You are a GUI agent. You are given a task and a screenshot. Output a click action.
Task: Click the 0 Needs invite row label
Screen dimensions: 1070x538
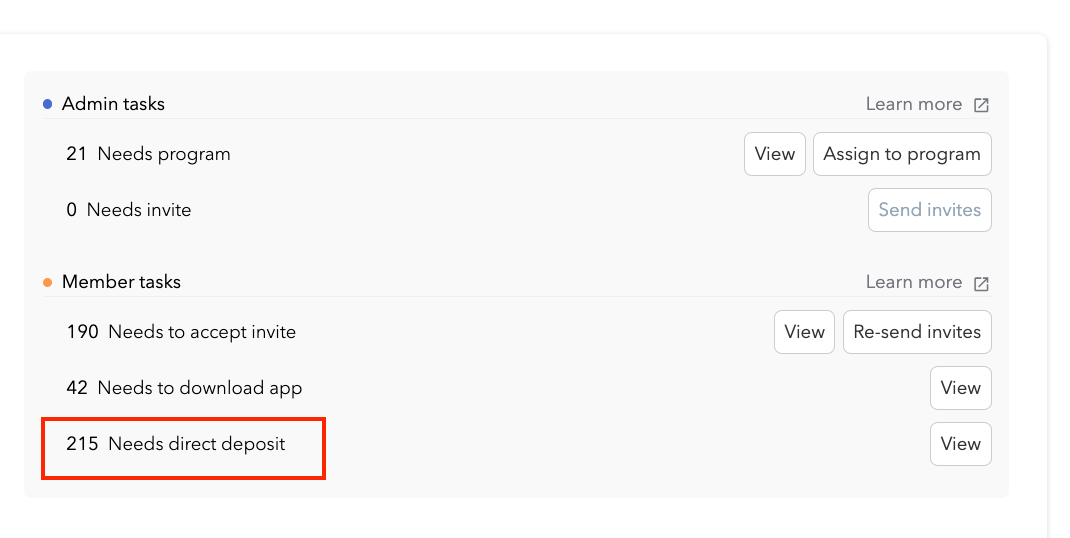(128, 210)
